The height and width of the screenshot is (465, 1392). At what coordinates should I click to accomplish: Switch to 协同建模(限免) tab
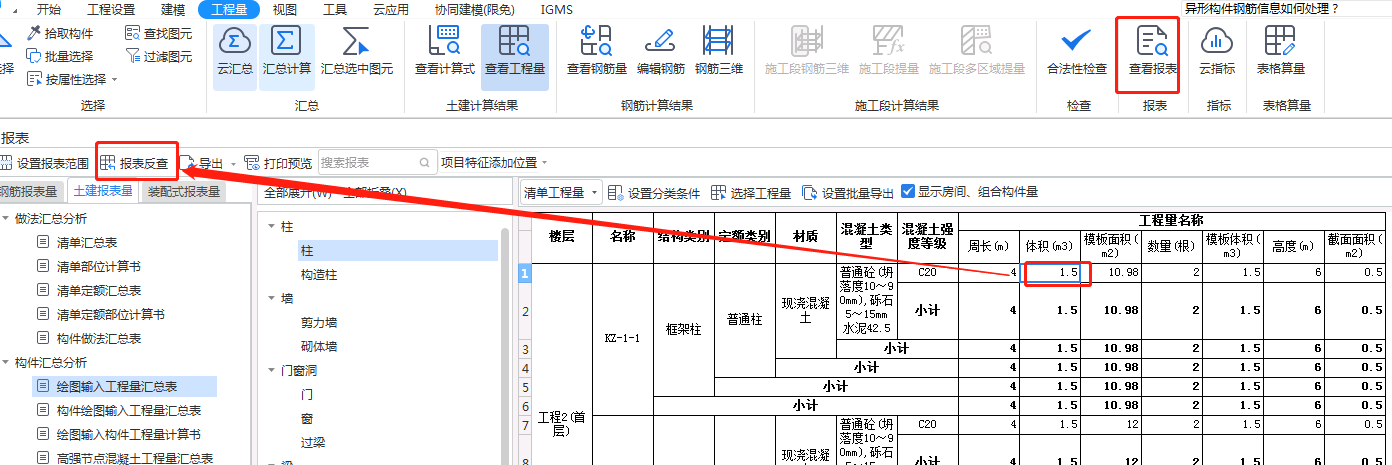[474, 9]
